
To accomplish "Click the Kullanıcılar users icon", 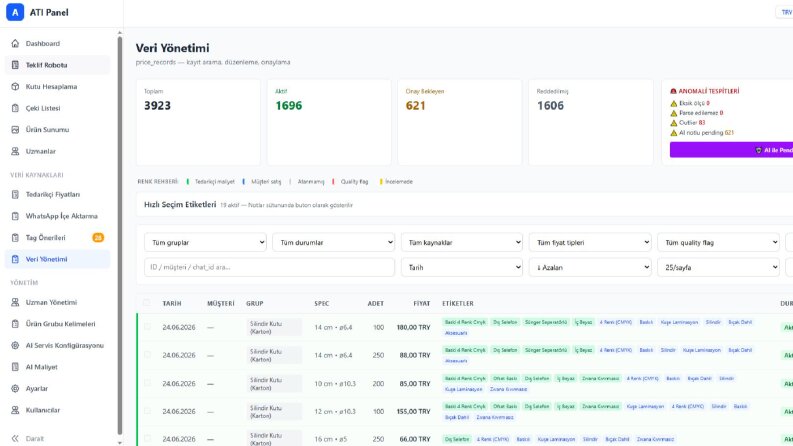I will [x=15, y=410].
